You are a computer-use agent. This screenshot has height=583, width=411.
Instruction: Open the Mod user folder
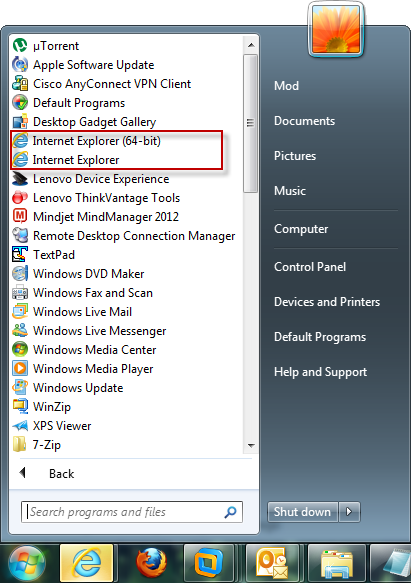tap(286, 86)
